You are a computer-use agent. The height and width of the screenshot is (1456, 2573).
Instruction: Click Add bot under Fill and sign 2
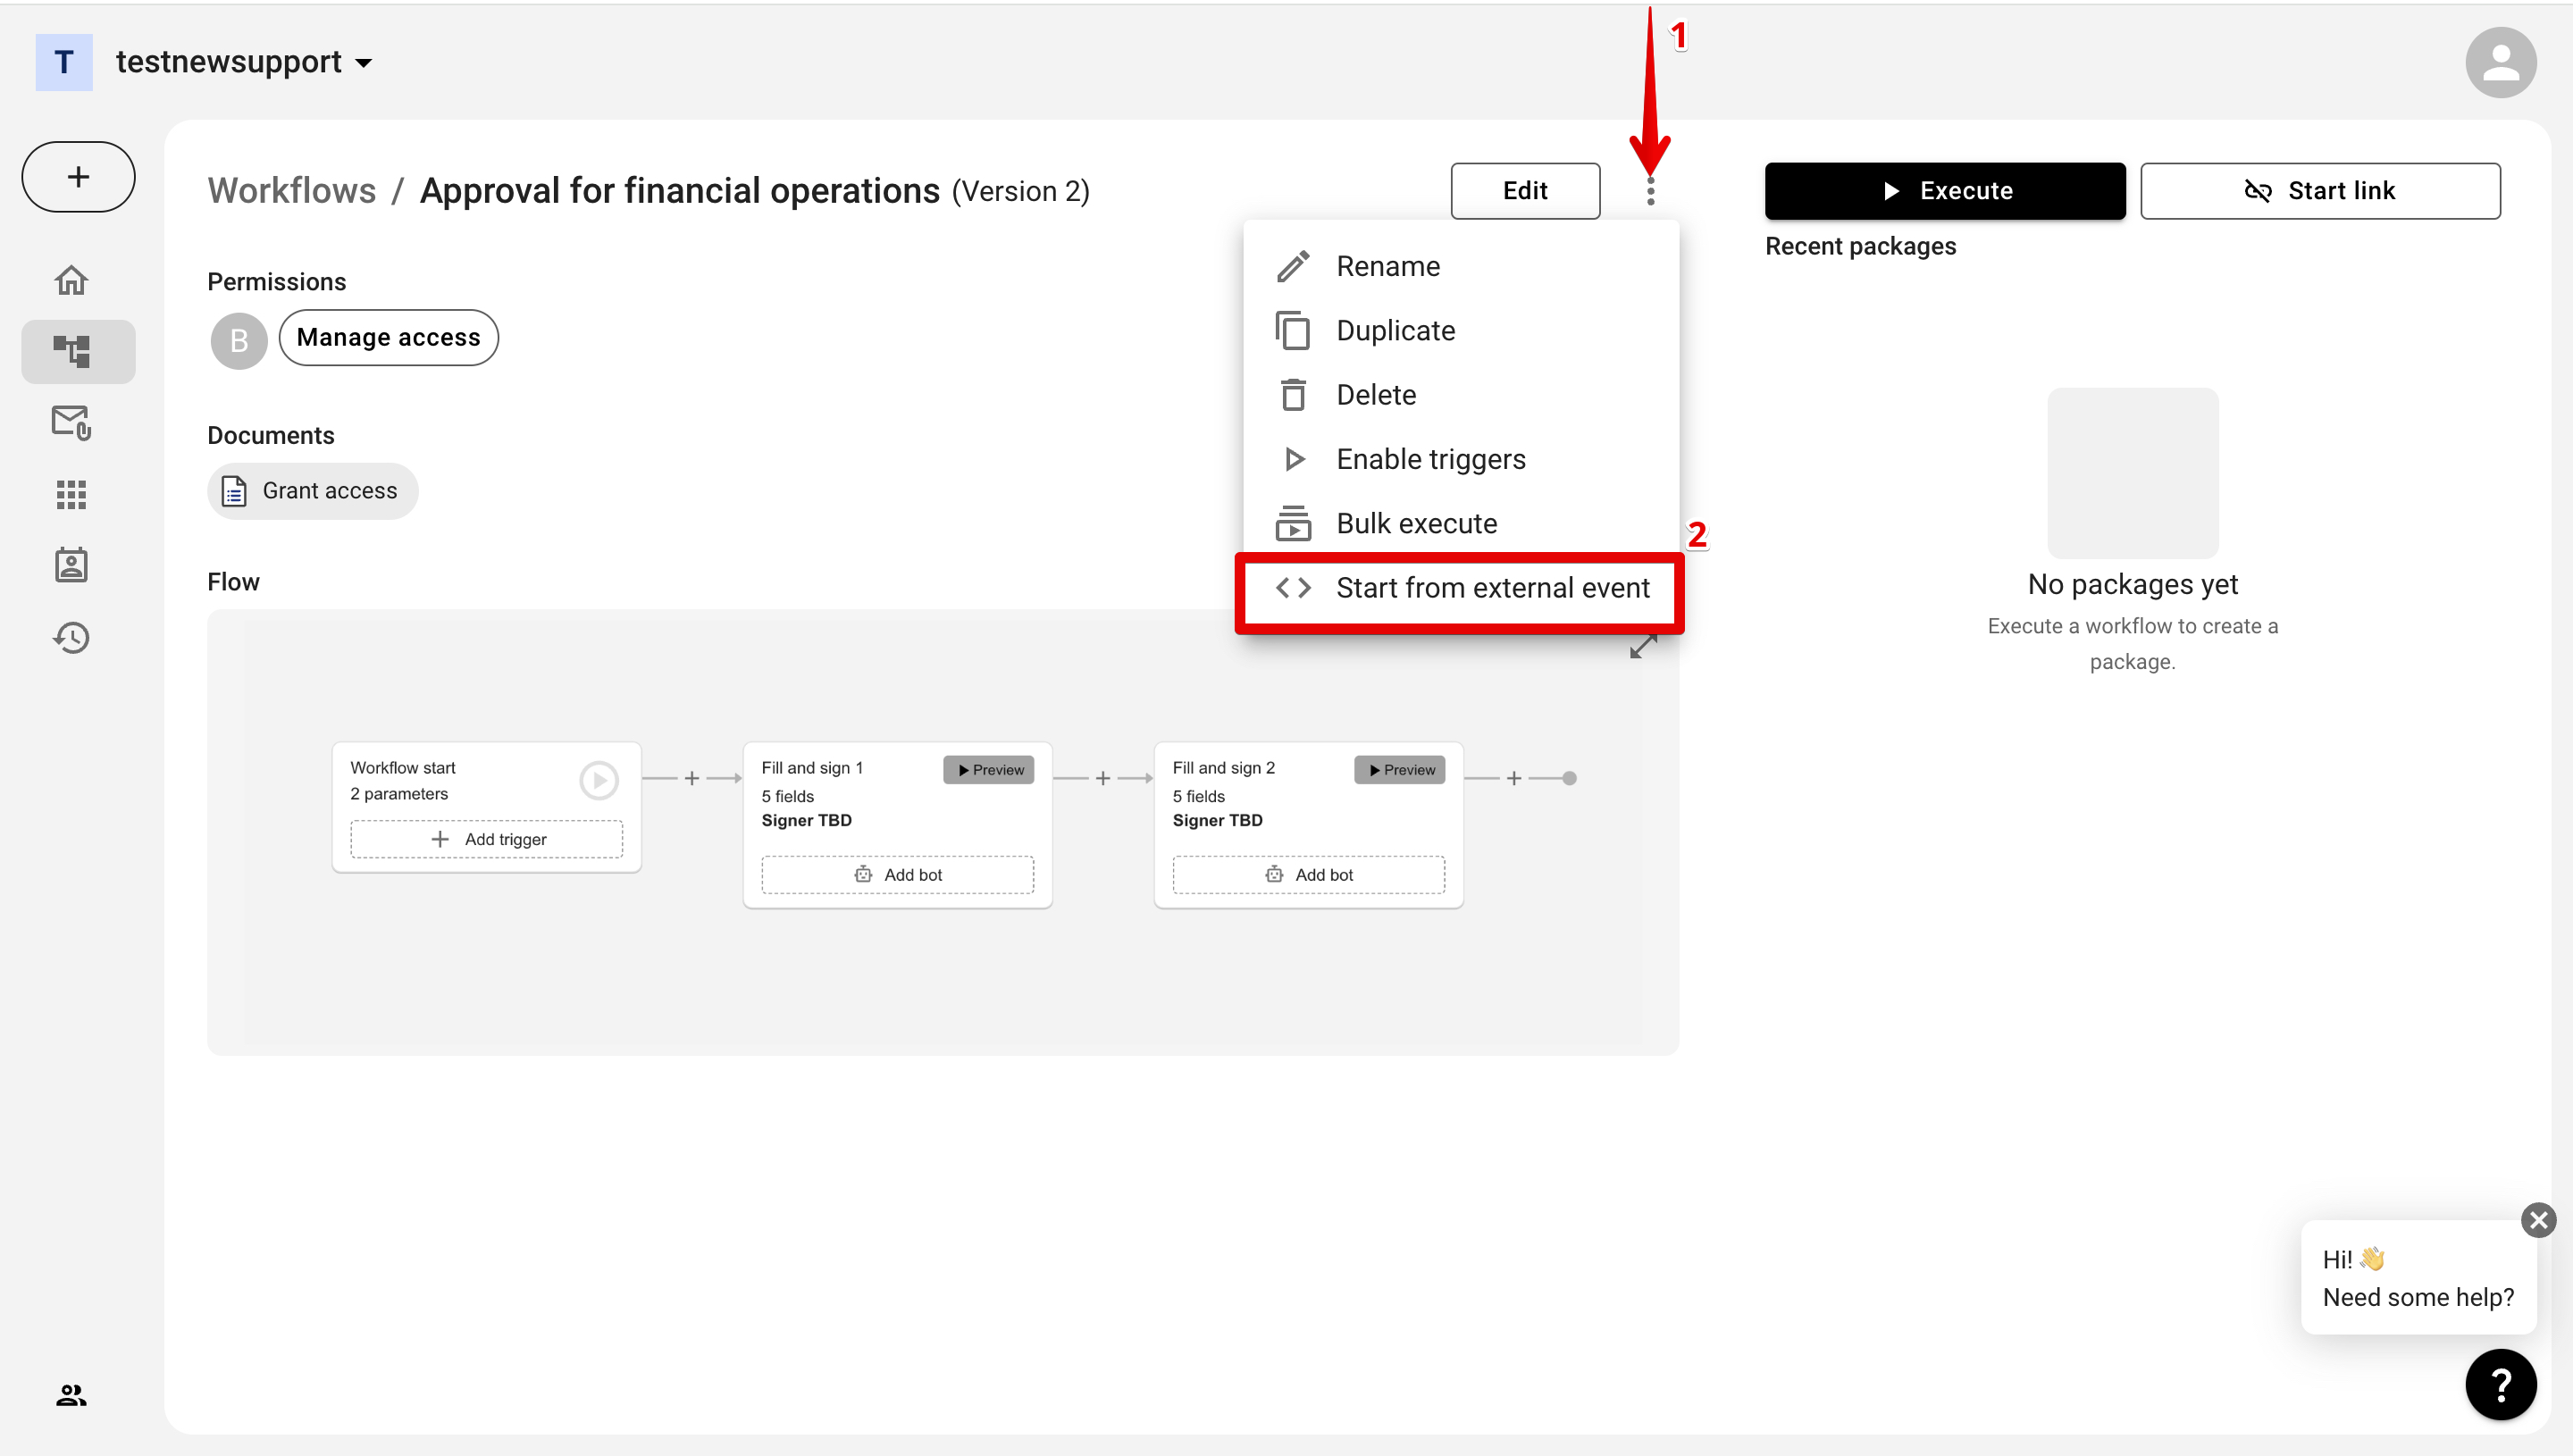[x=1308, y=875]
